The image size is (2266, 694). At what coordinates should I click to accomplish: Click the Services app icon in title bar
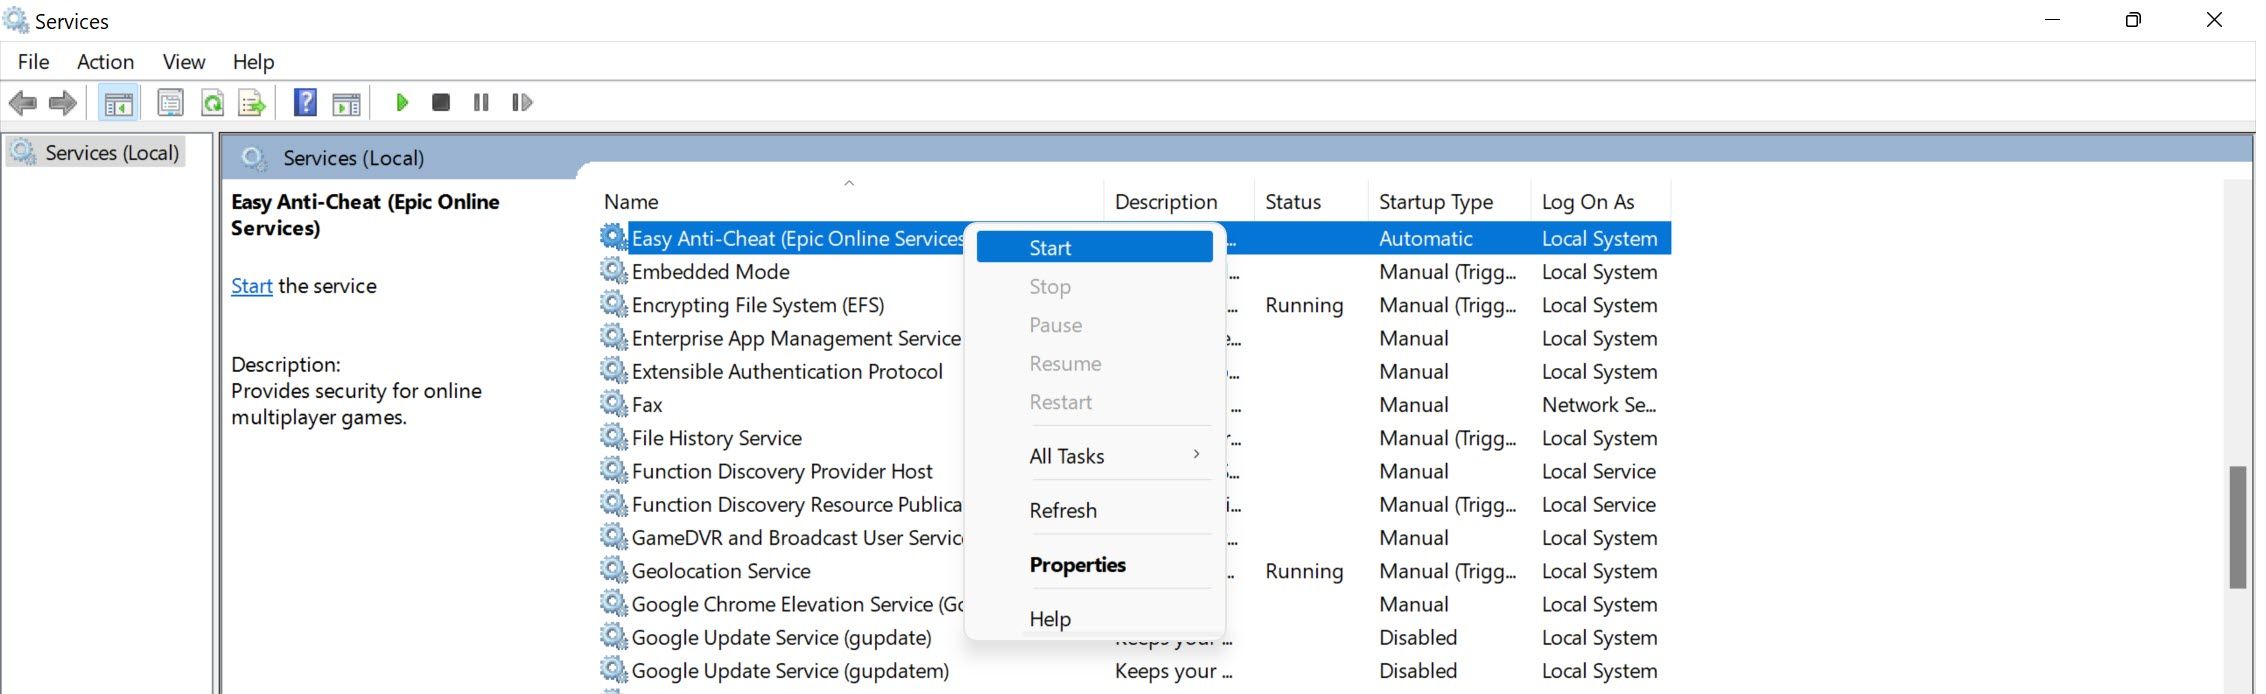16,20
